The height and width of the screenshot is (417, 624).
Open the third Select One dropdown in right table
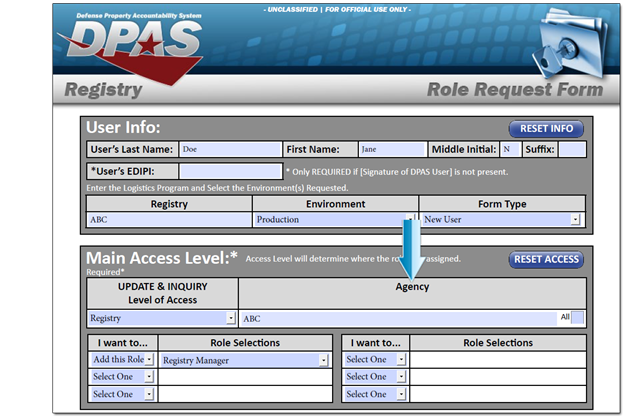(375, 394)
